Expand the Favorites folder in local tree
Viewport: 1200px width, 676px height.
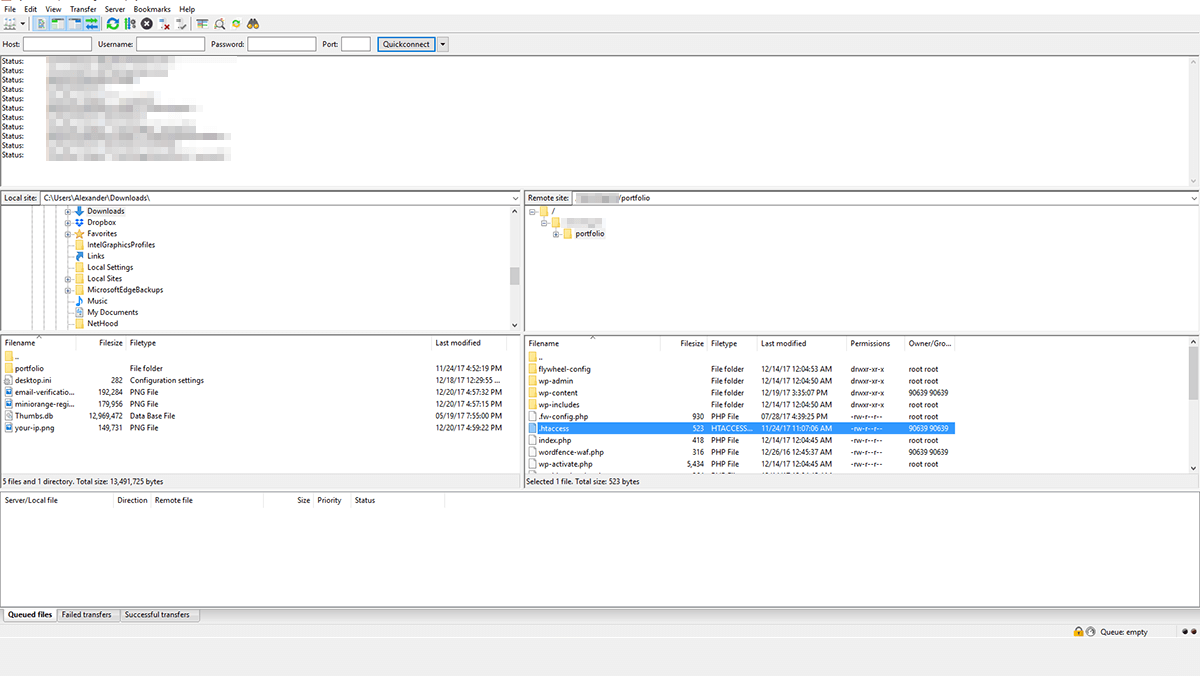click(68, 233)
